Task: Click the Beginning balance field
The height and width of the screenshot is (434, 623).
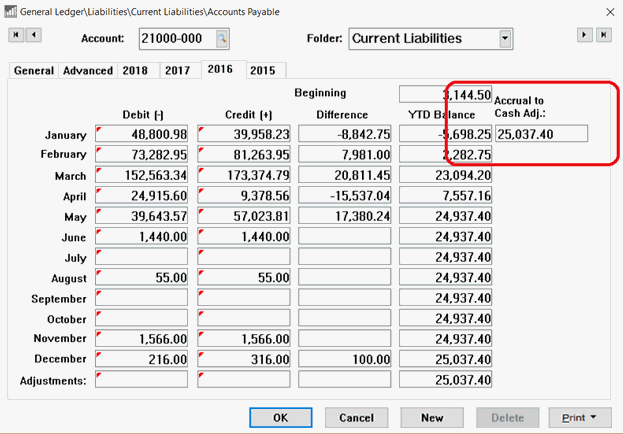Action: 445,95
